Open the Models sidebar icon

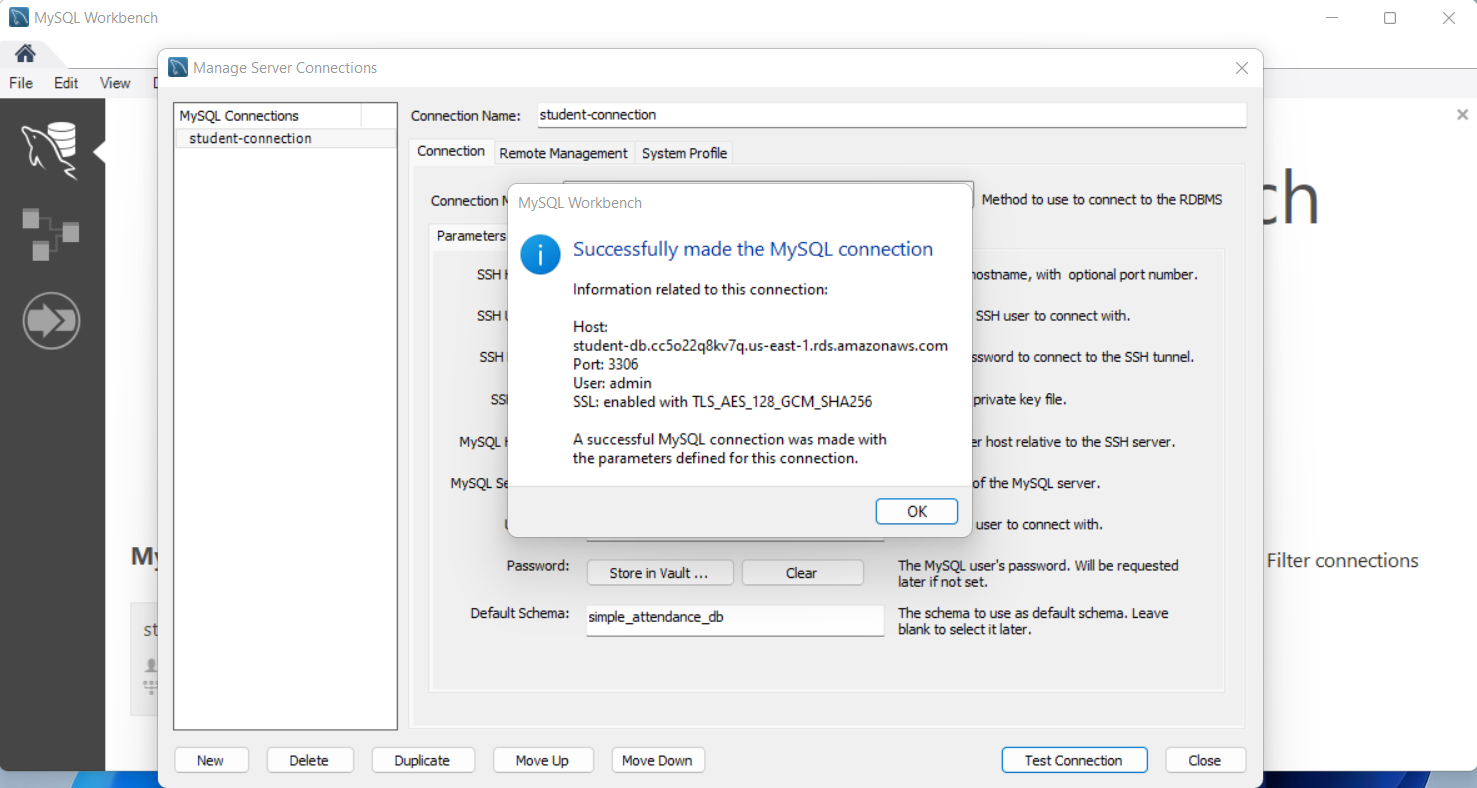(x=50, y=234)
